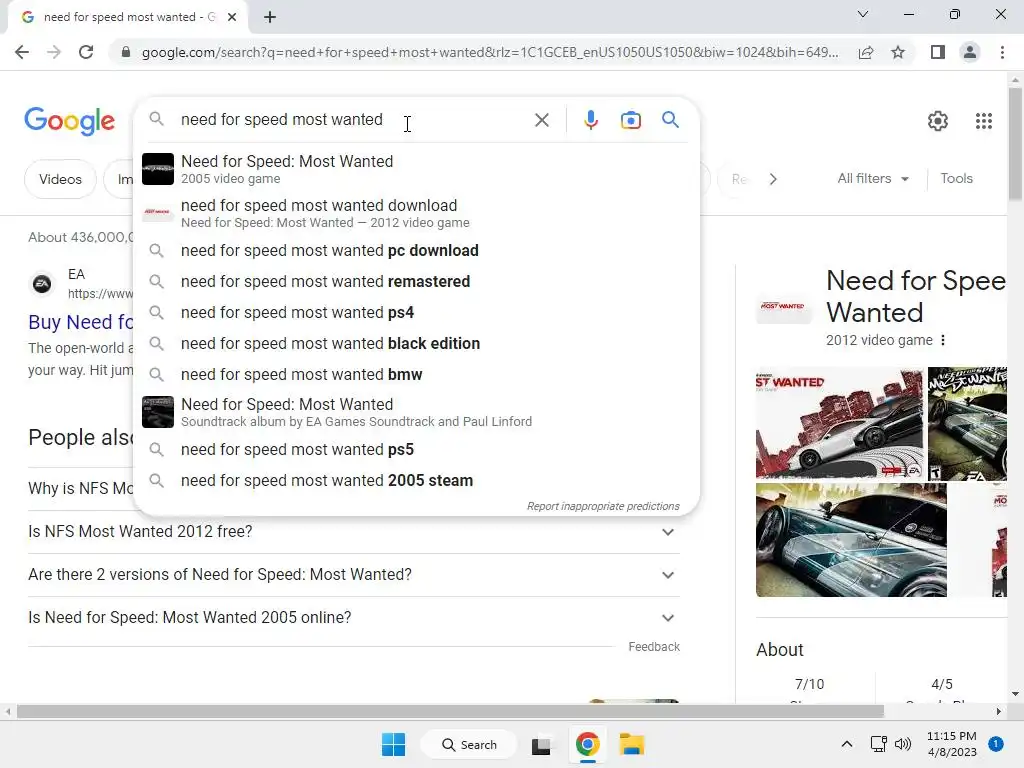
Task: Choose the 'pc download' suggestion
Action: [x=416, y=251]
